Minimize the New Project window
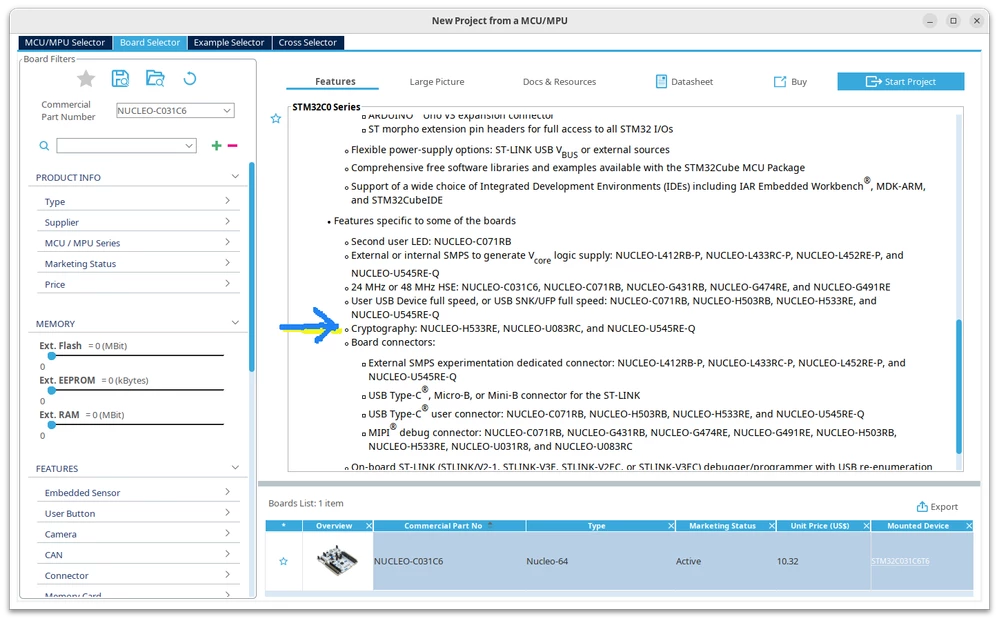Viewport: 999px width, 621px height. coord(930,20)
